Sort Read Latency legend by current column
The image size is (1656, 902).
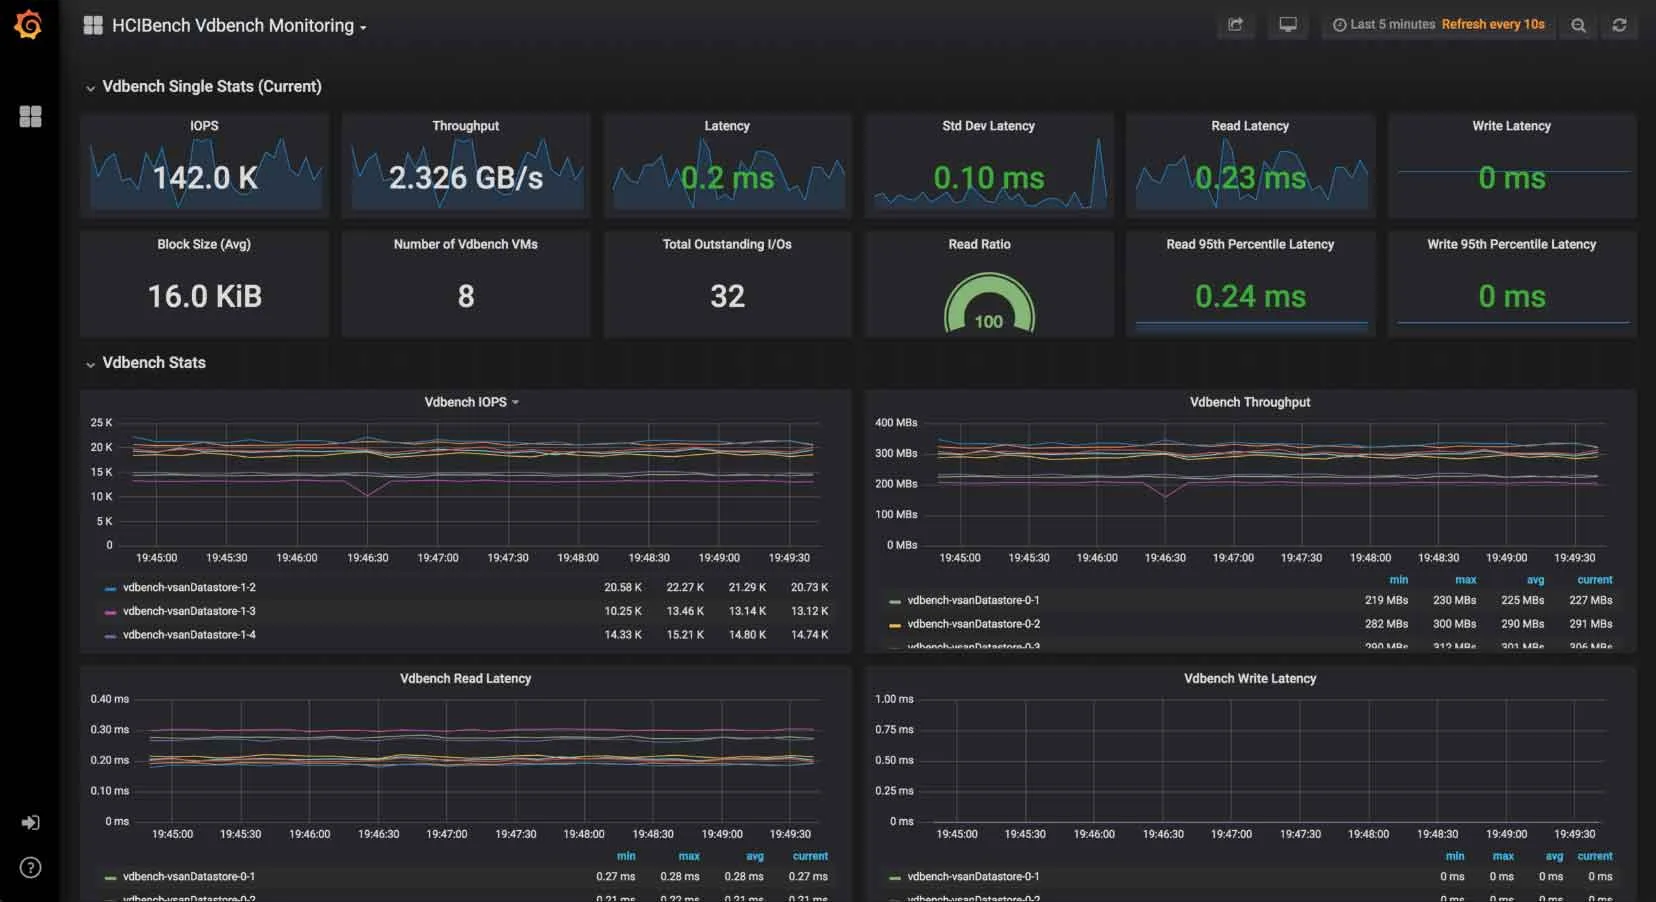[810, 856]
